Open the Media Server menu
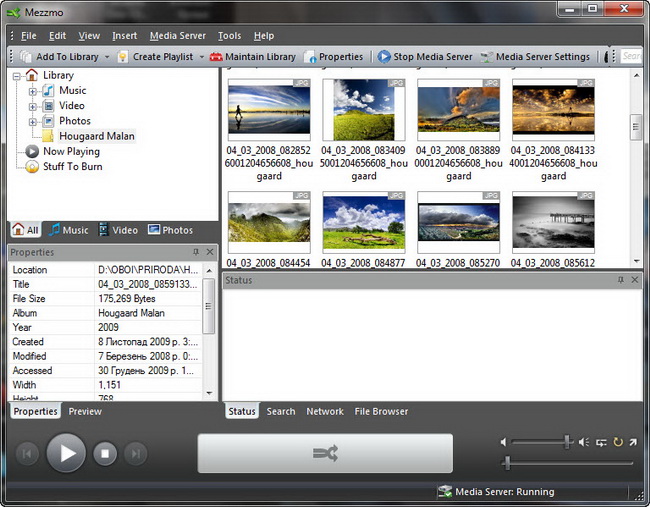Viewport: 650px width, 507px height. coord(177,36)
